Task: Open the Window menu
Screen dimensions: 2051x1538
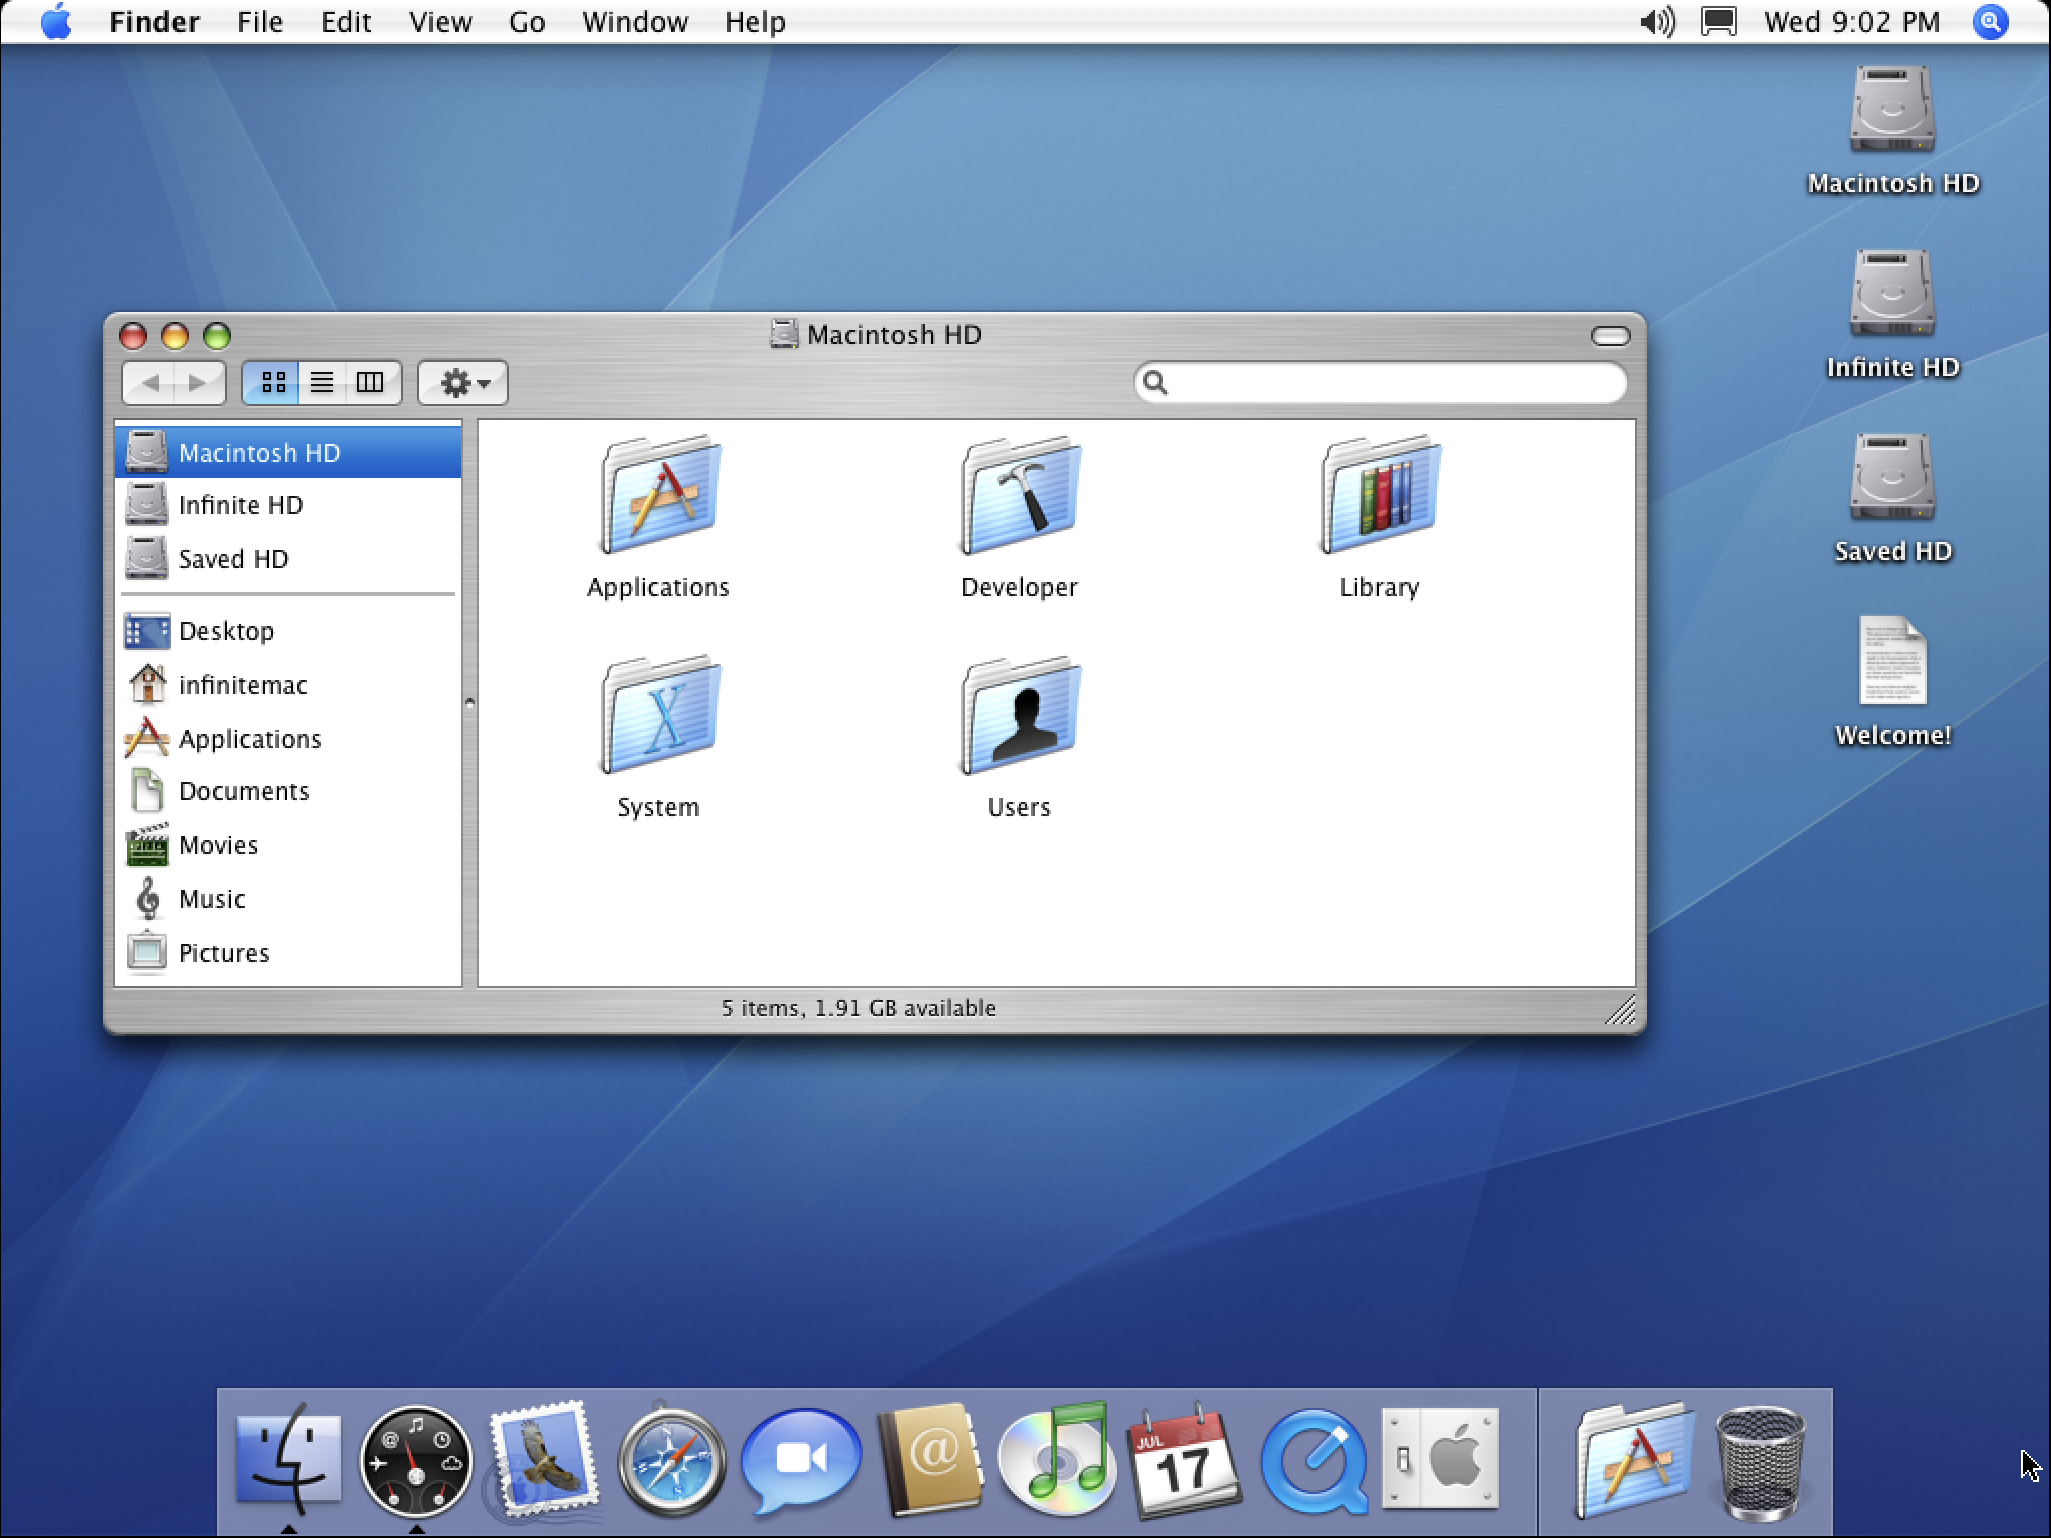Action: 635,22
